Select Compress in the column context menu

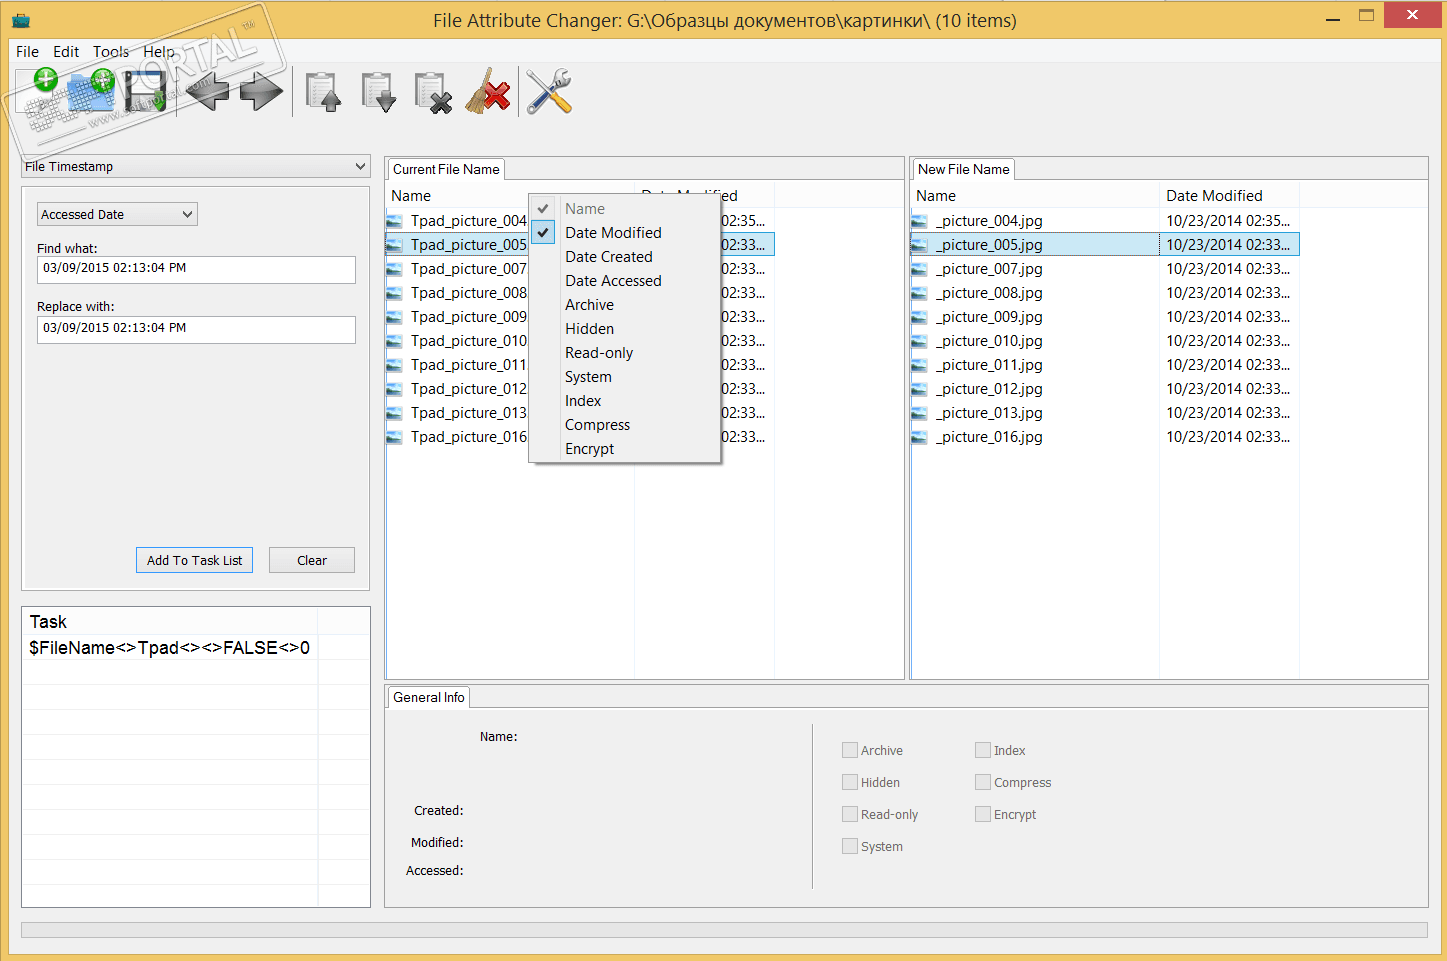[625, 425]
